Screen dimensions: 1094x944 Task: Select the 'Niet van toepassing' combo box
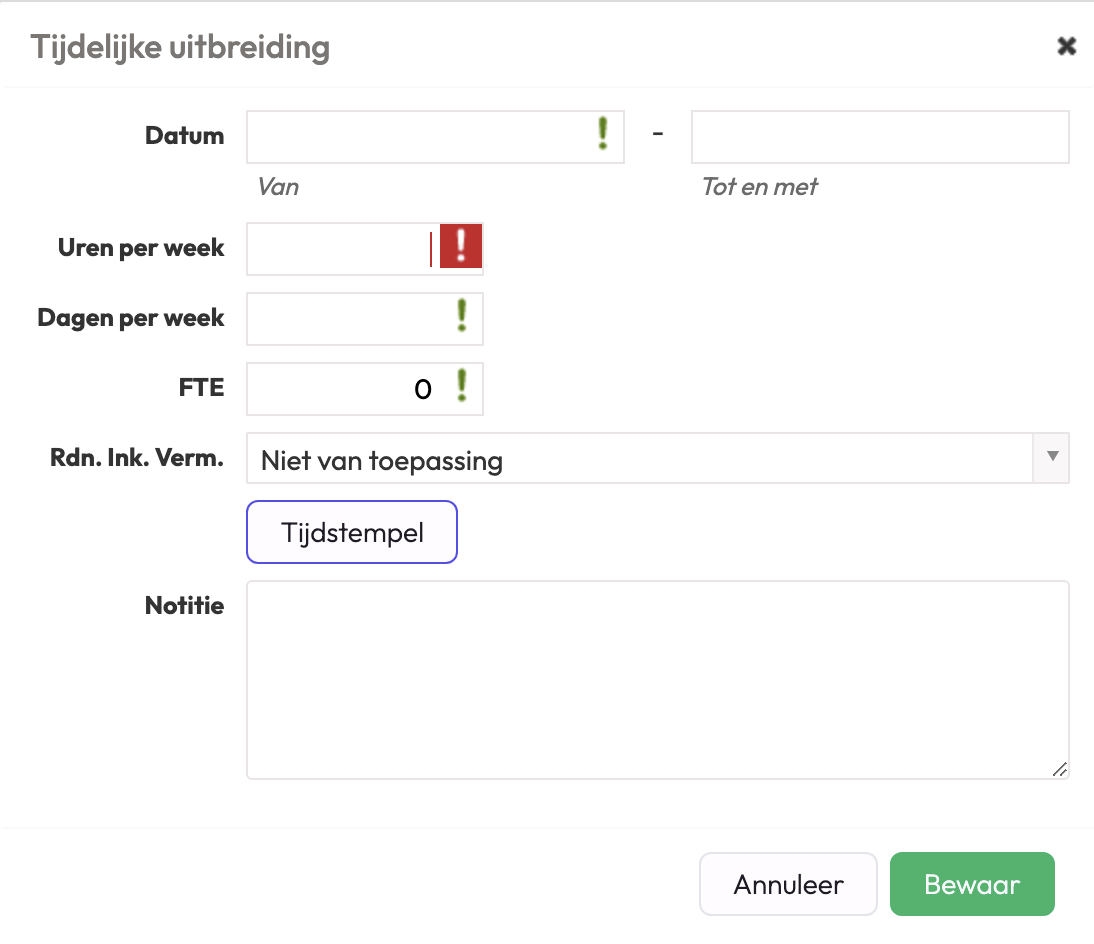click(640, 459)
